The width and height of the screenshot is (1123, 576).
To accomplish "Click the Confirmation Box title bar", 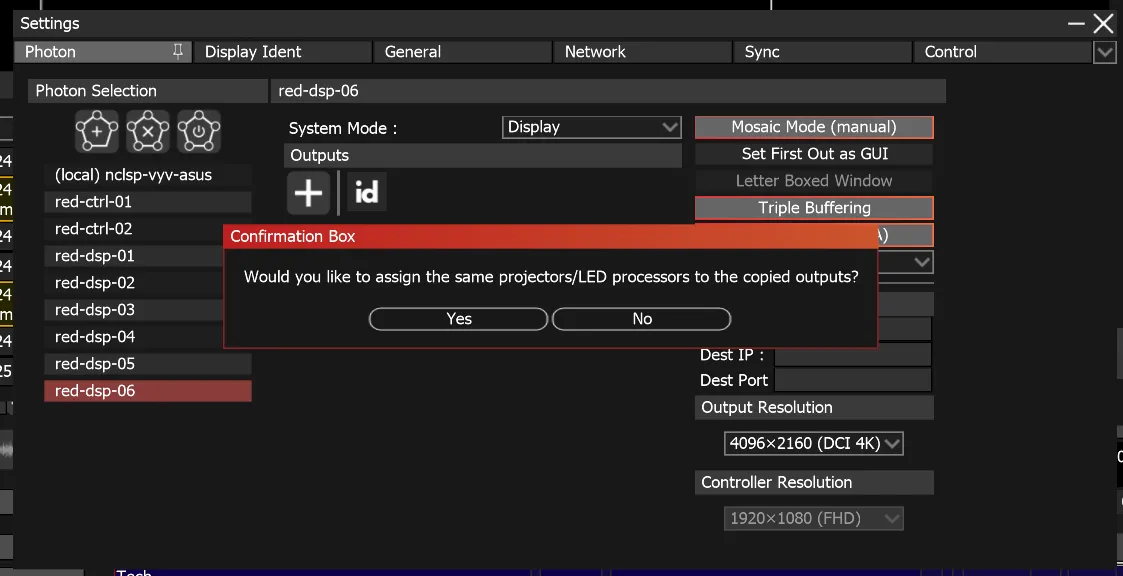I will [550, 236].
